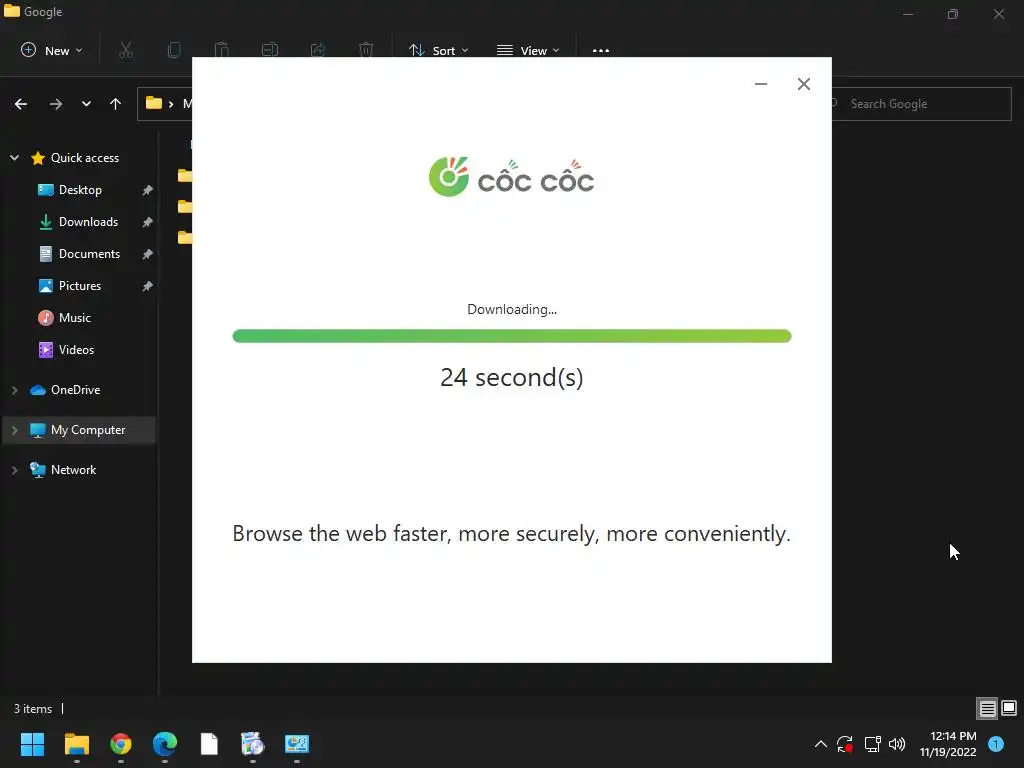This screenshot has height=768, width=1024.
Task: Launch Microsoft Edge from the taskbar
Action: tap(165, 744)
